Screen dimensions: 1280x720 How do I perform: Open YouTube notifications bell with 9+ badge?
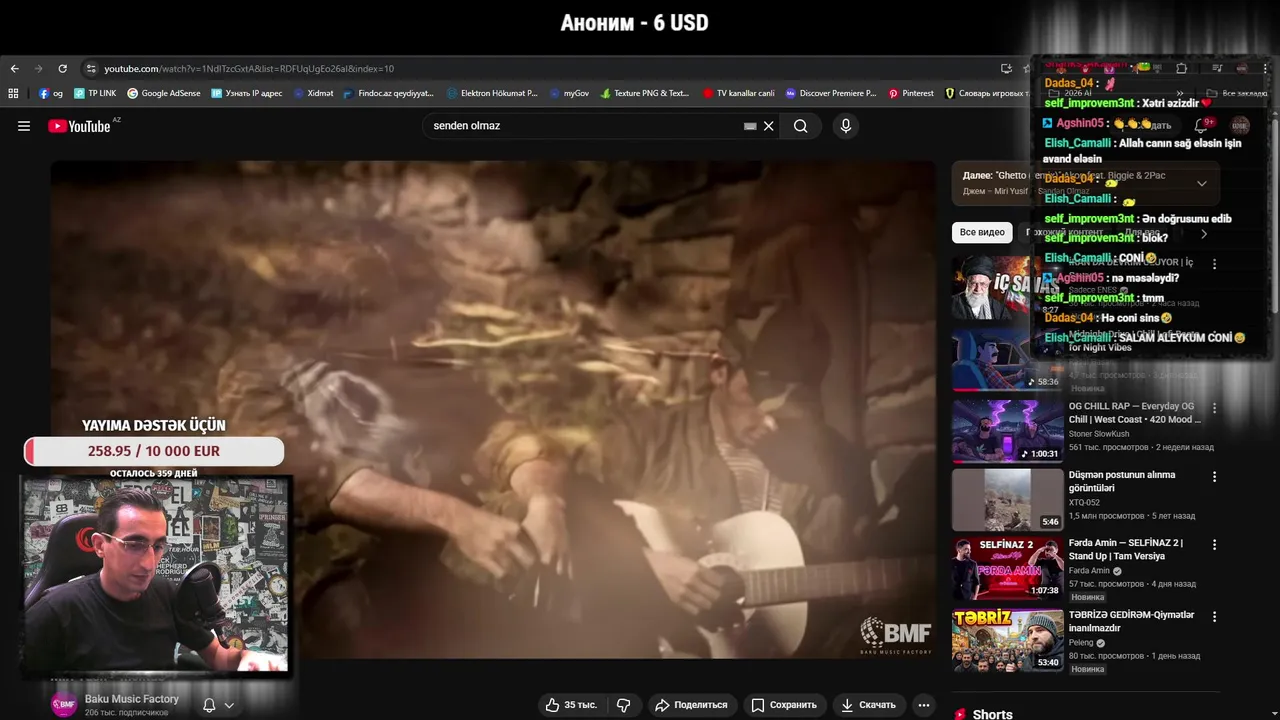(1202, 126)
